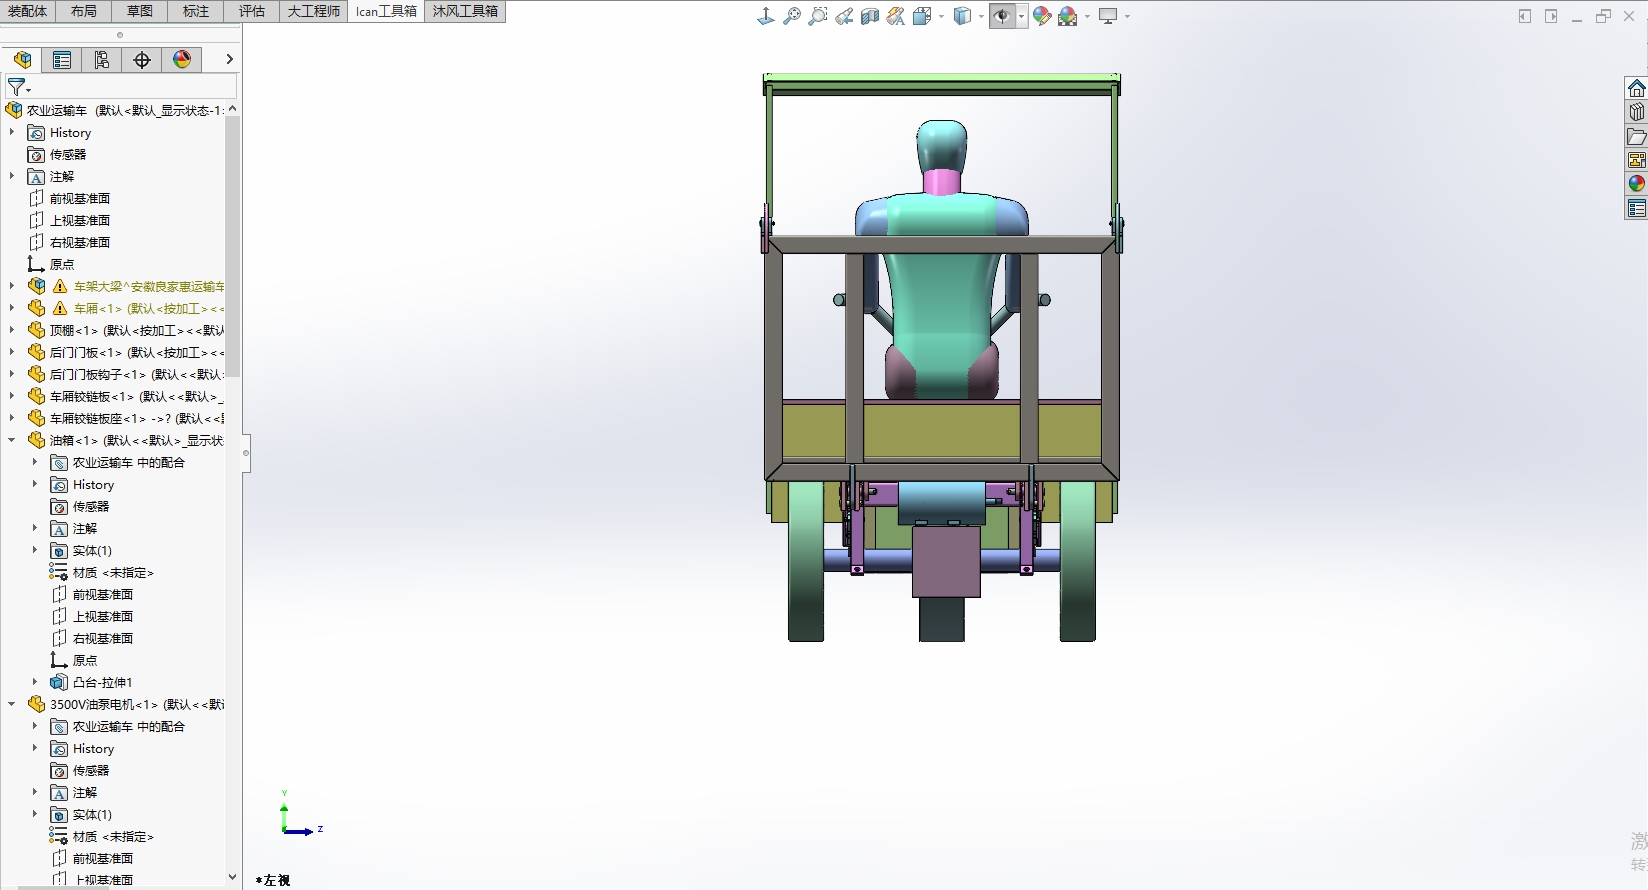Screen dimensions: 1648x890
Task: Switch to the DisplayManager tab
Action: (182, 60)
